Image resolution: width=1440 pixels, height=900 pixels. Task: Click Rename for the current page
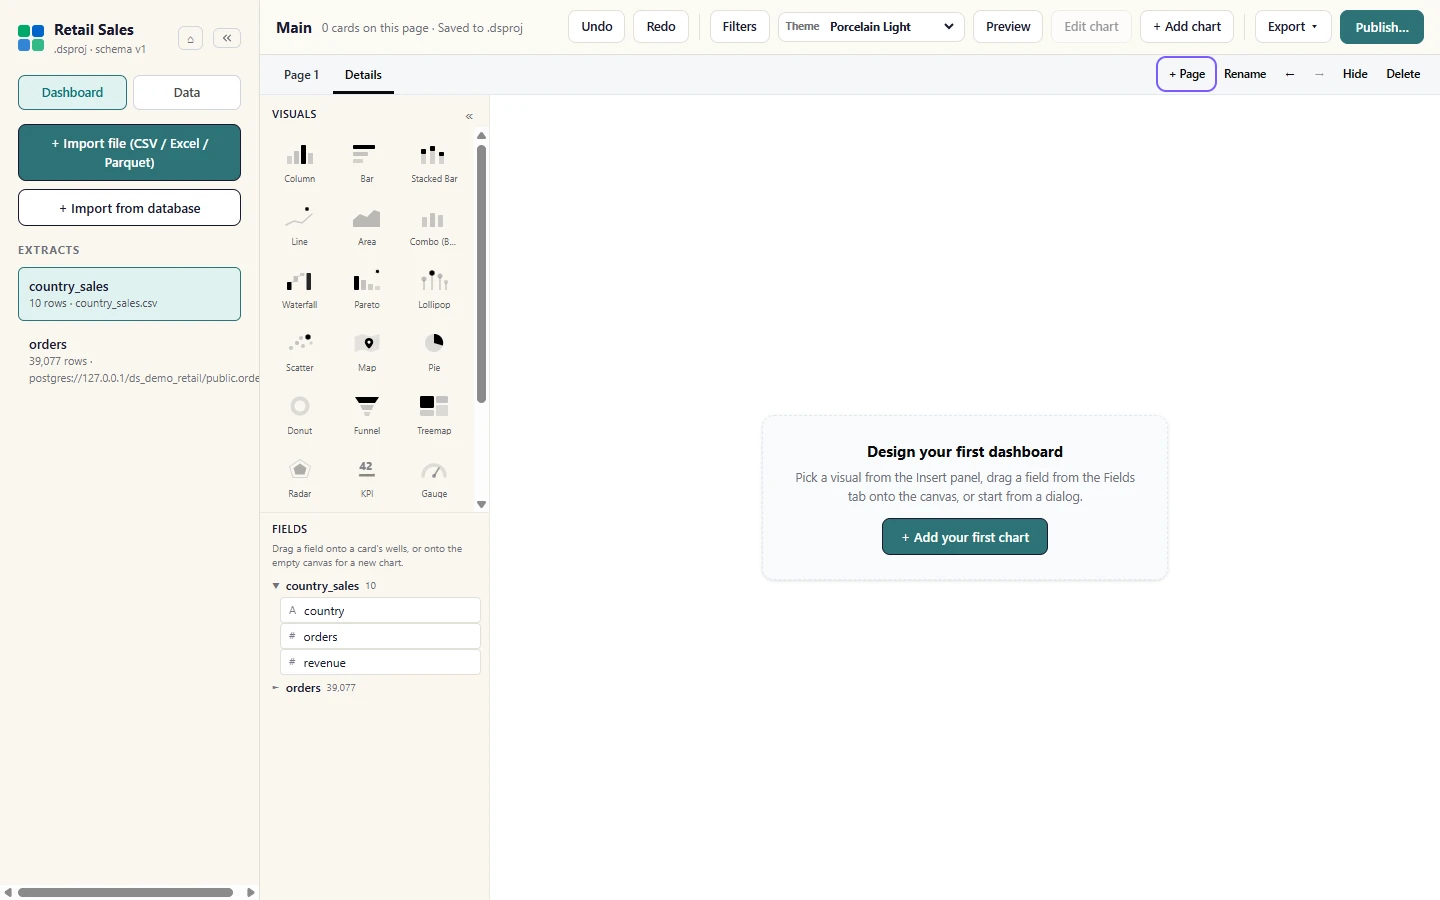coord(1245,74)
